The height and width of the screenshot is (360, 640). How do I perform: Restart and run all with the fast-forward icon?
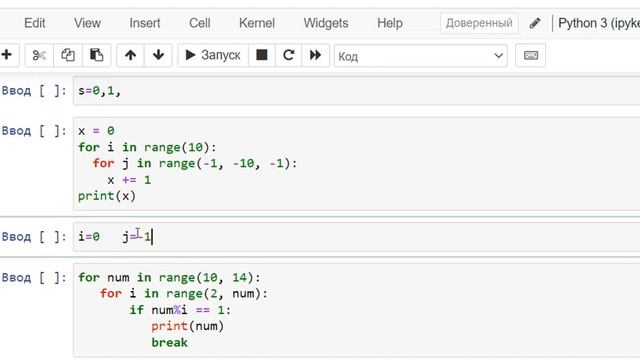tap(315, 55)
